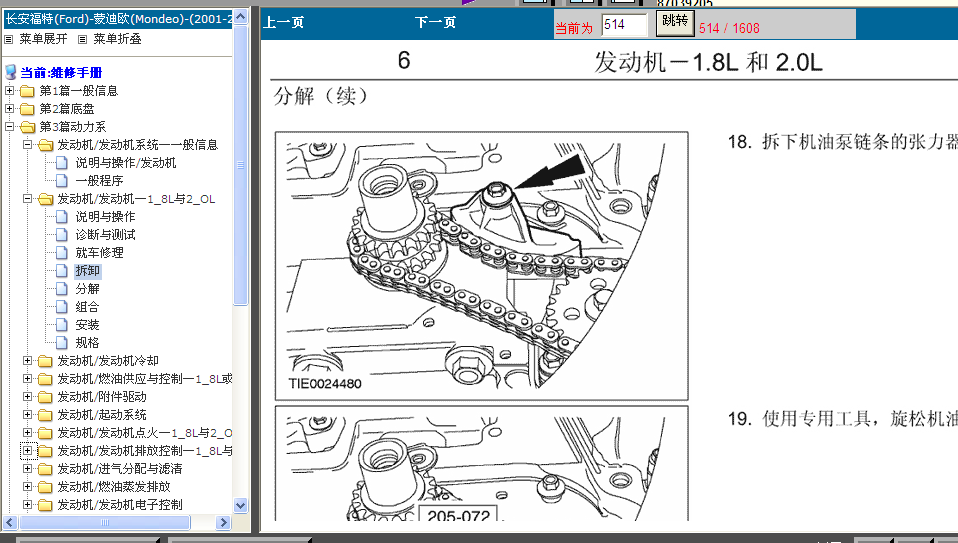Click page icon beside 规格
This screenshot has height=543, width=958.
[62, 343]
